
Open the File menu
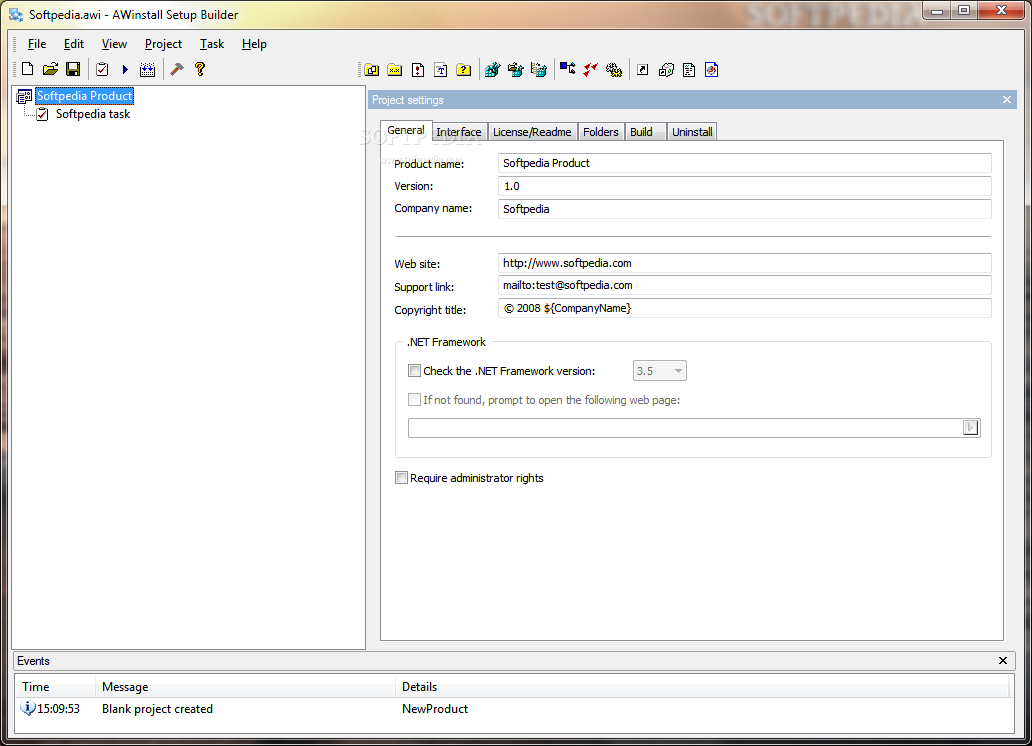(x=37, y=44)
